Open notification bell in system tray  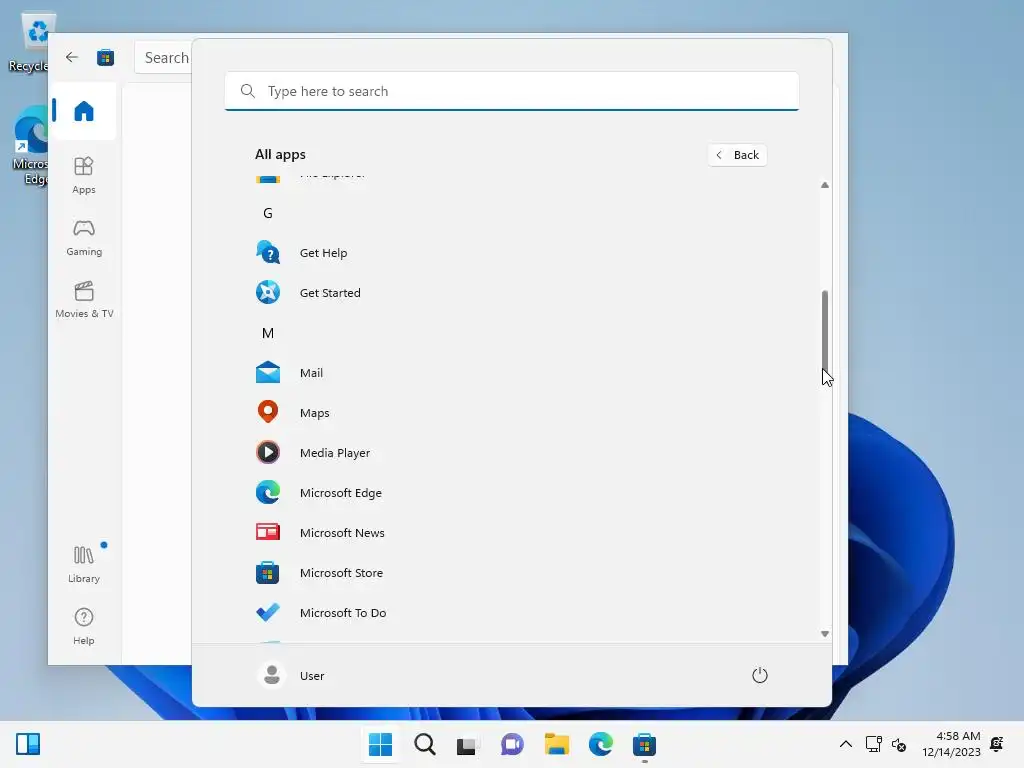click(x=997, y=744)
